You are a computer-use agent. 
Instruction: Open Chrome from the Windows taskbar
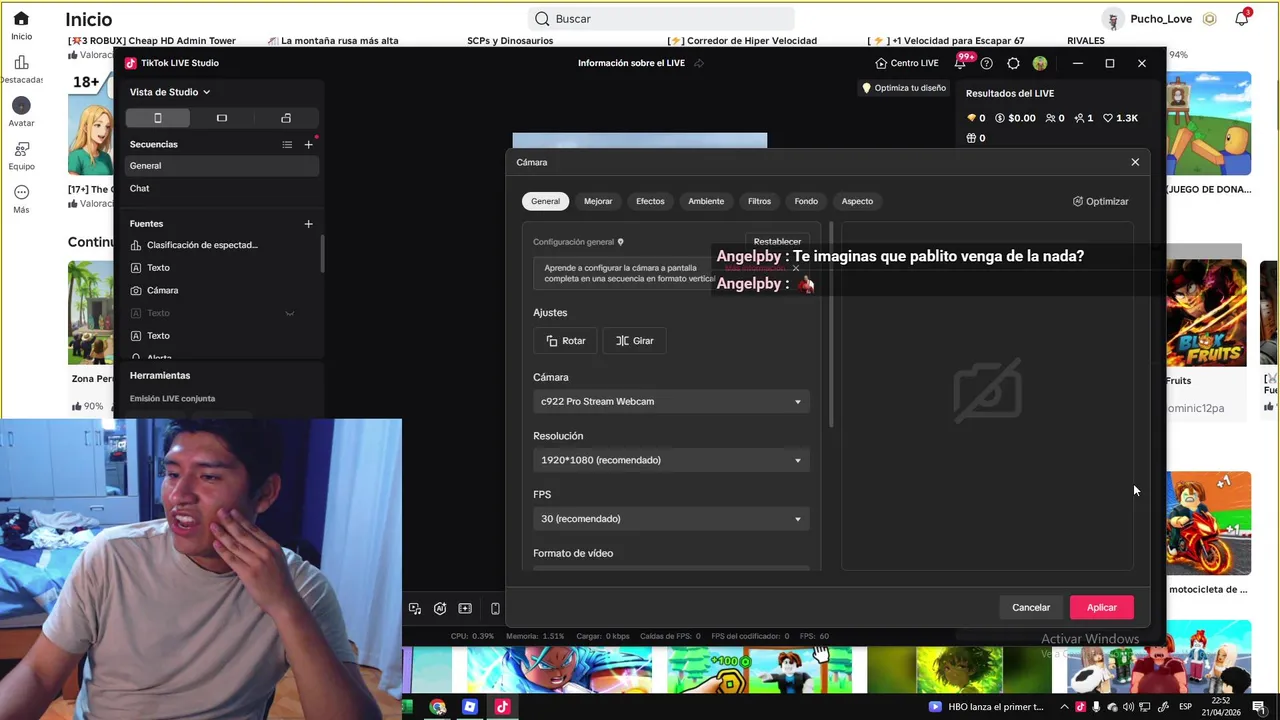pyautogui.click(x=438, y=707)
